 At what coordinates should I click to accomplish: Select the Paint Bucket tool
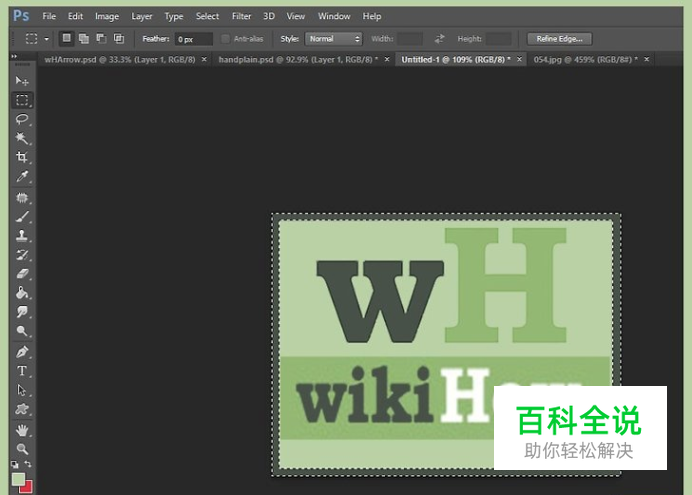click(22, 292)
